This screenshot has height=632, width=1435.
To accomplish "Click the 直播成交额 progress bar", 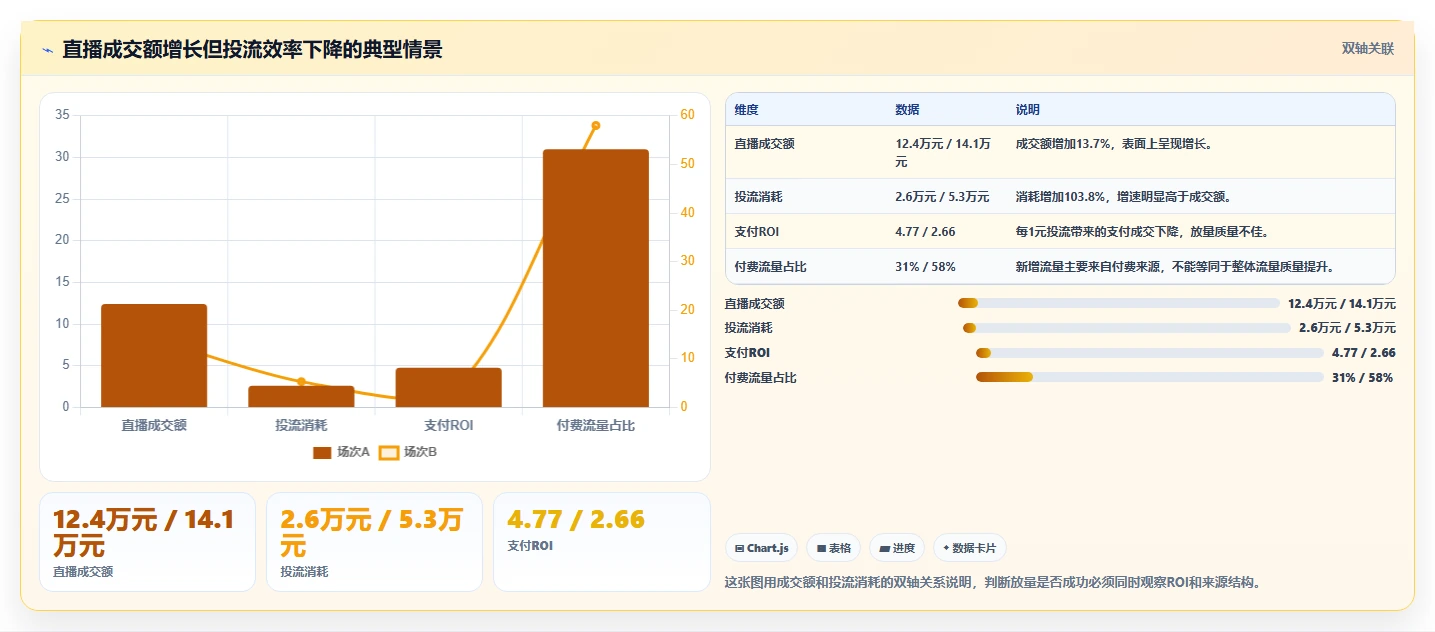I will (1118, 303).
